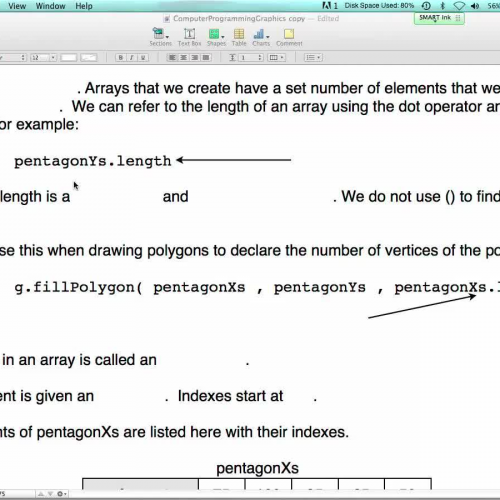Toggle underline formatting button
The width and height of the screenshot is (500, 500).
coord(143,58)
